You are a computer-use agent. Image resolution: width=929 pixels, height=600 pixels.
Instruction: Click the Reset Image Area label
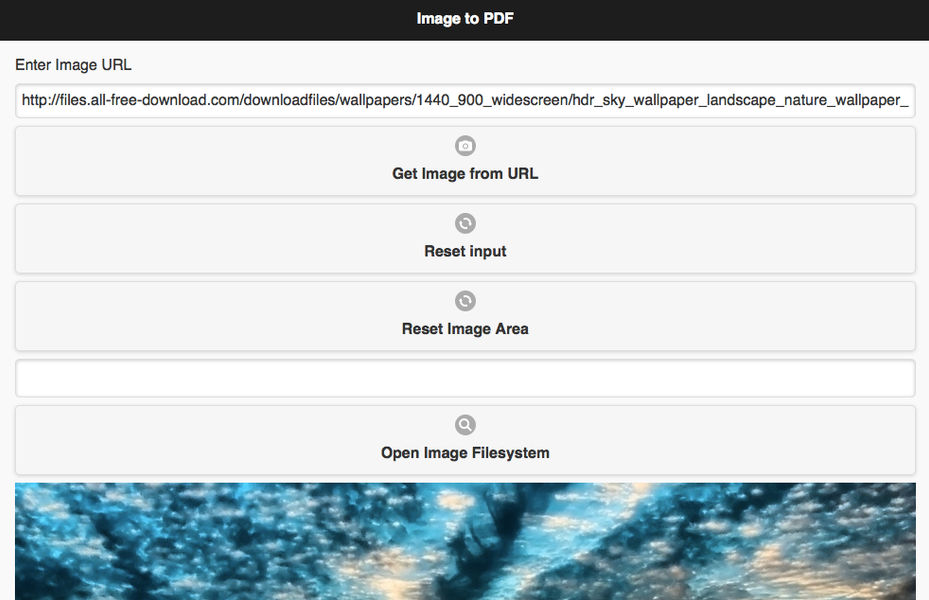pyautogui.click(x=465, y=329)
